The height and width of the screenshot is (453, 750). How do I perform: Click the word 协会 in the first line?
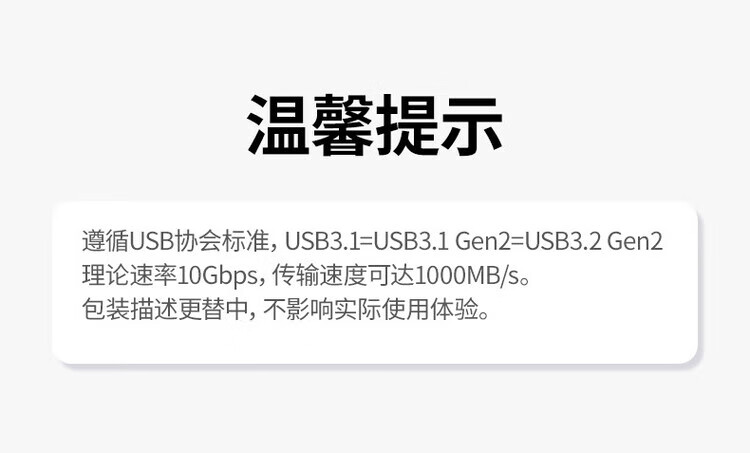pos(199,241)
